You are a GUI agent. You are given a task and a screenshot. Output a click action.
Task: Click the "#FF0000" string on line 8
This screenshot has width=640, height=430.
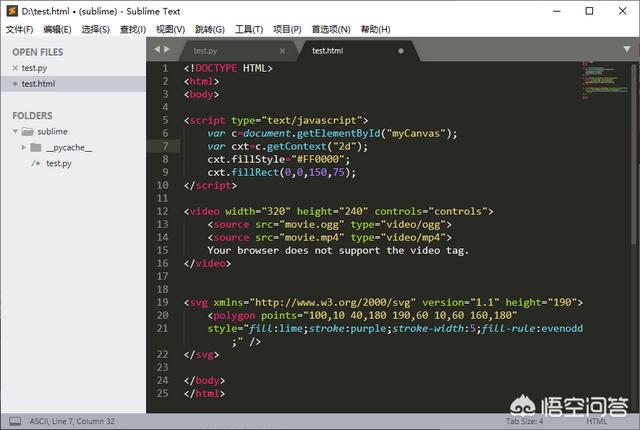click(x=318, y=159)
